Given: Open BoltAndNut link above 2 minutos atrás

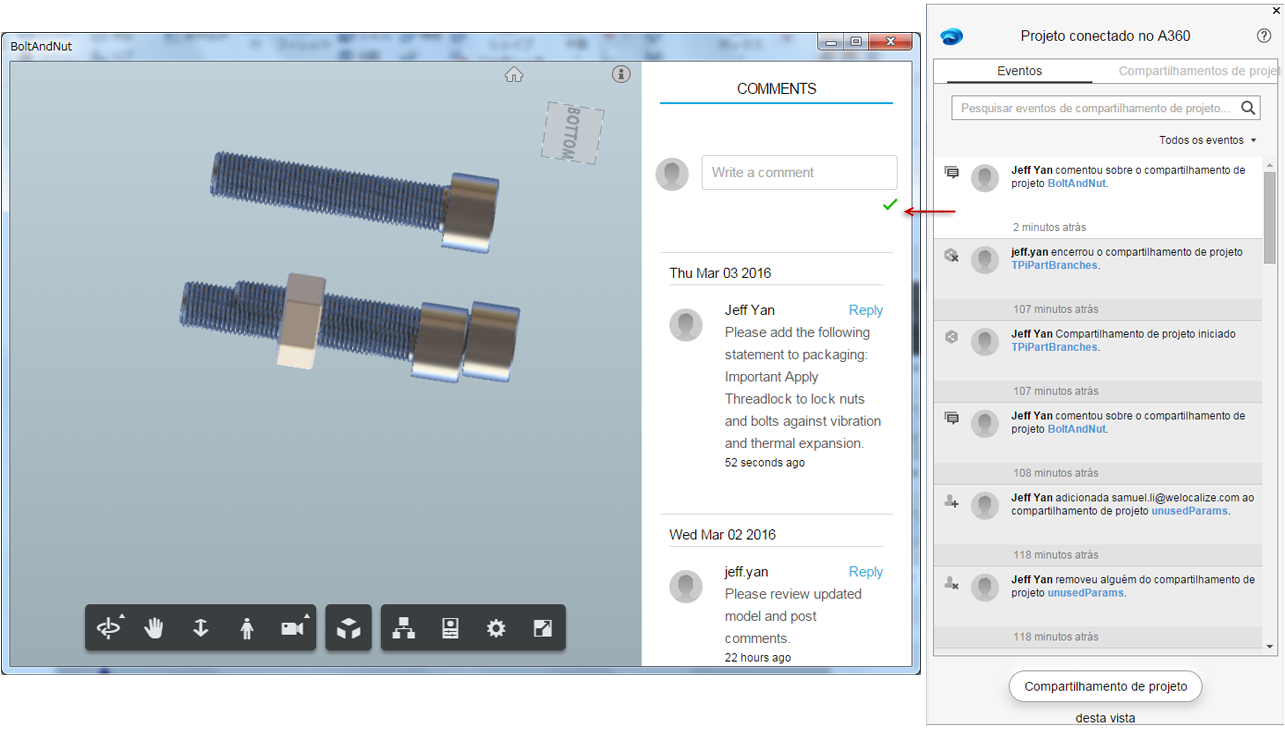Looking at the screenshot, I should [1077, 184].
